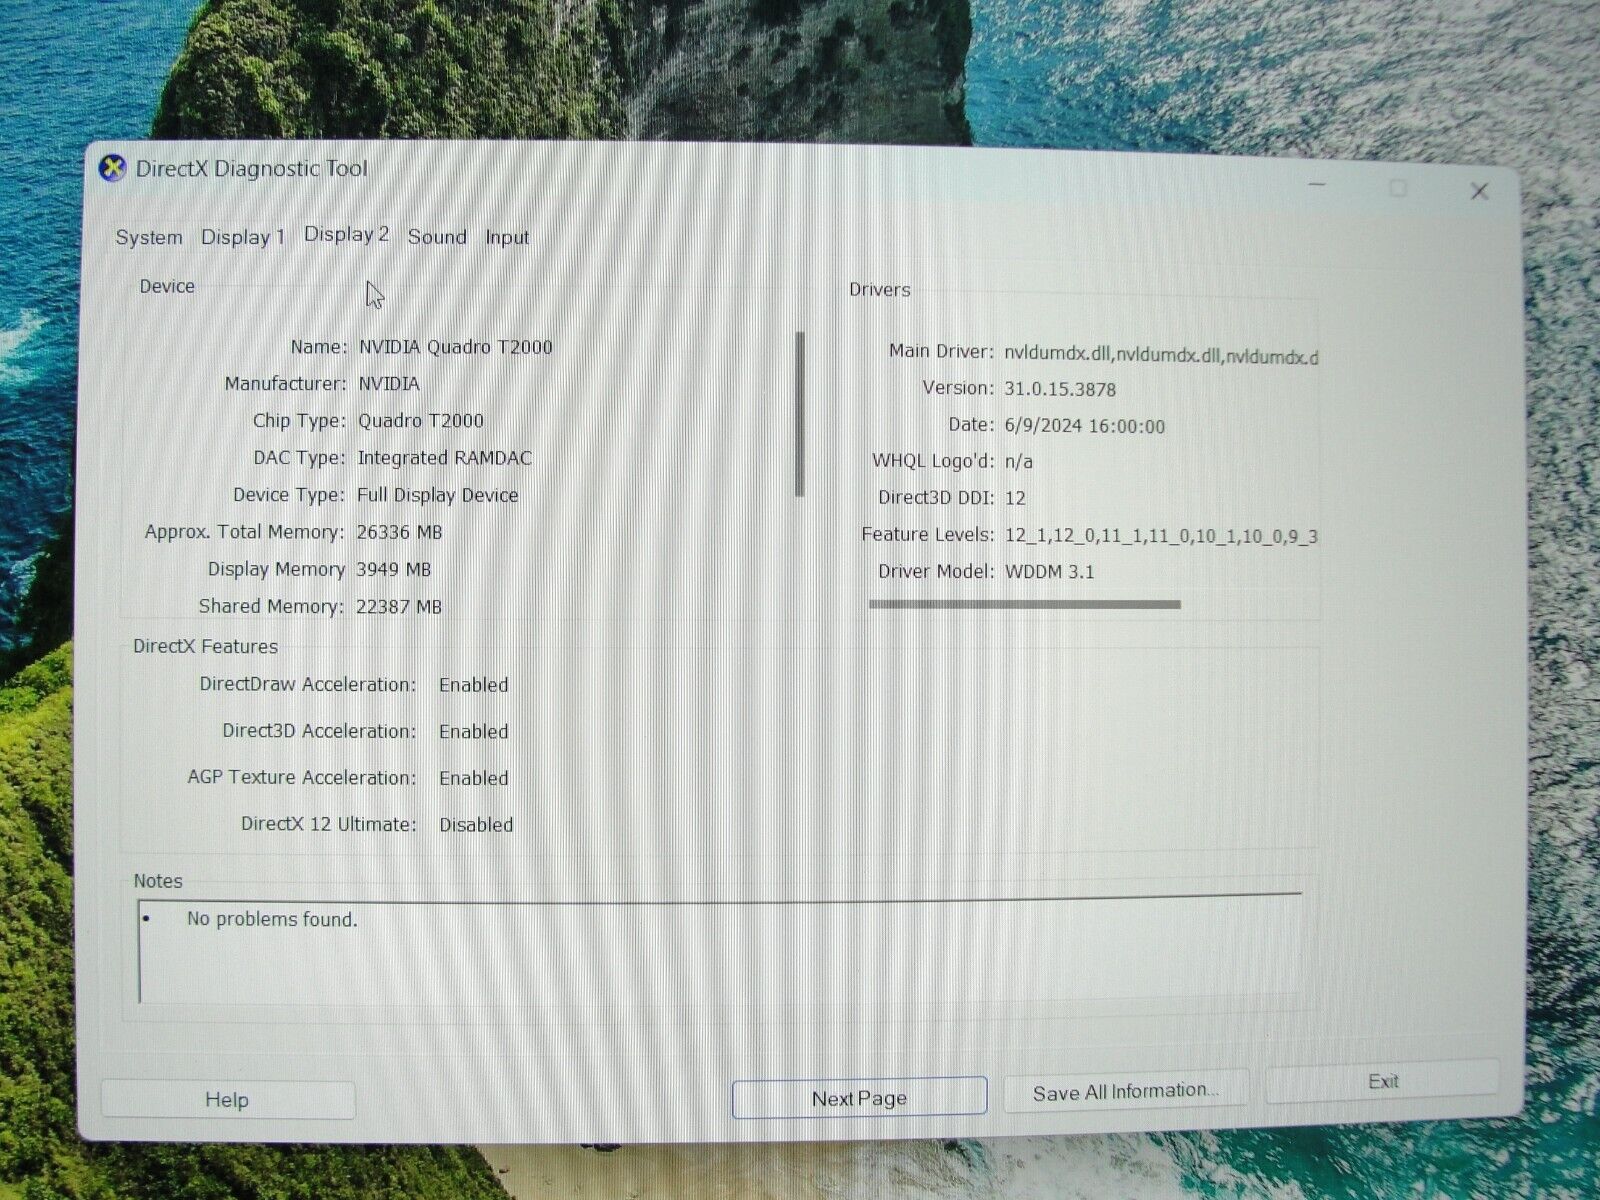Image resolution: width=1600 pixels, height=1200 pixels.
Task: Open the Input tab
Action: (507, 237)
